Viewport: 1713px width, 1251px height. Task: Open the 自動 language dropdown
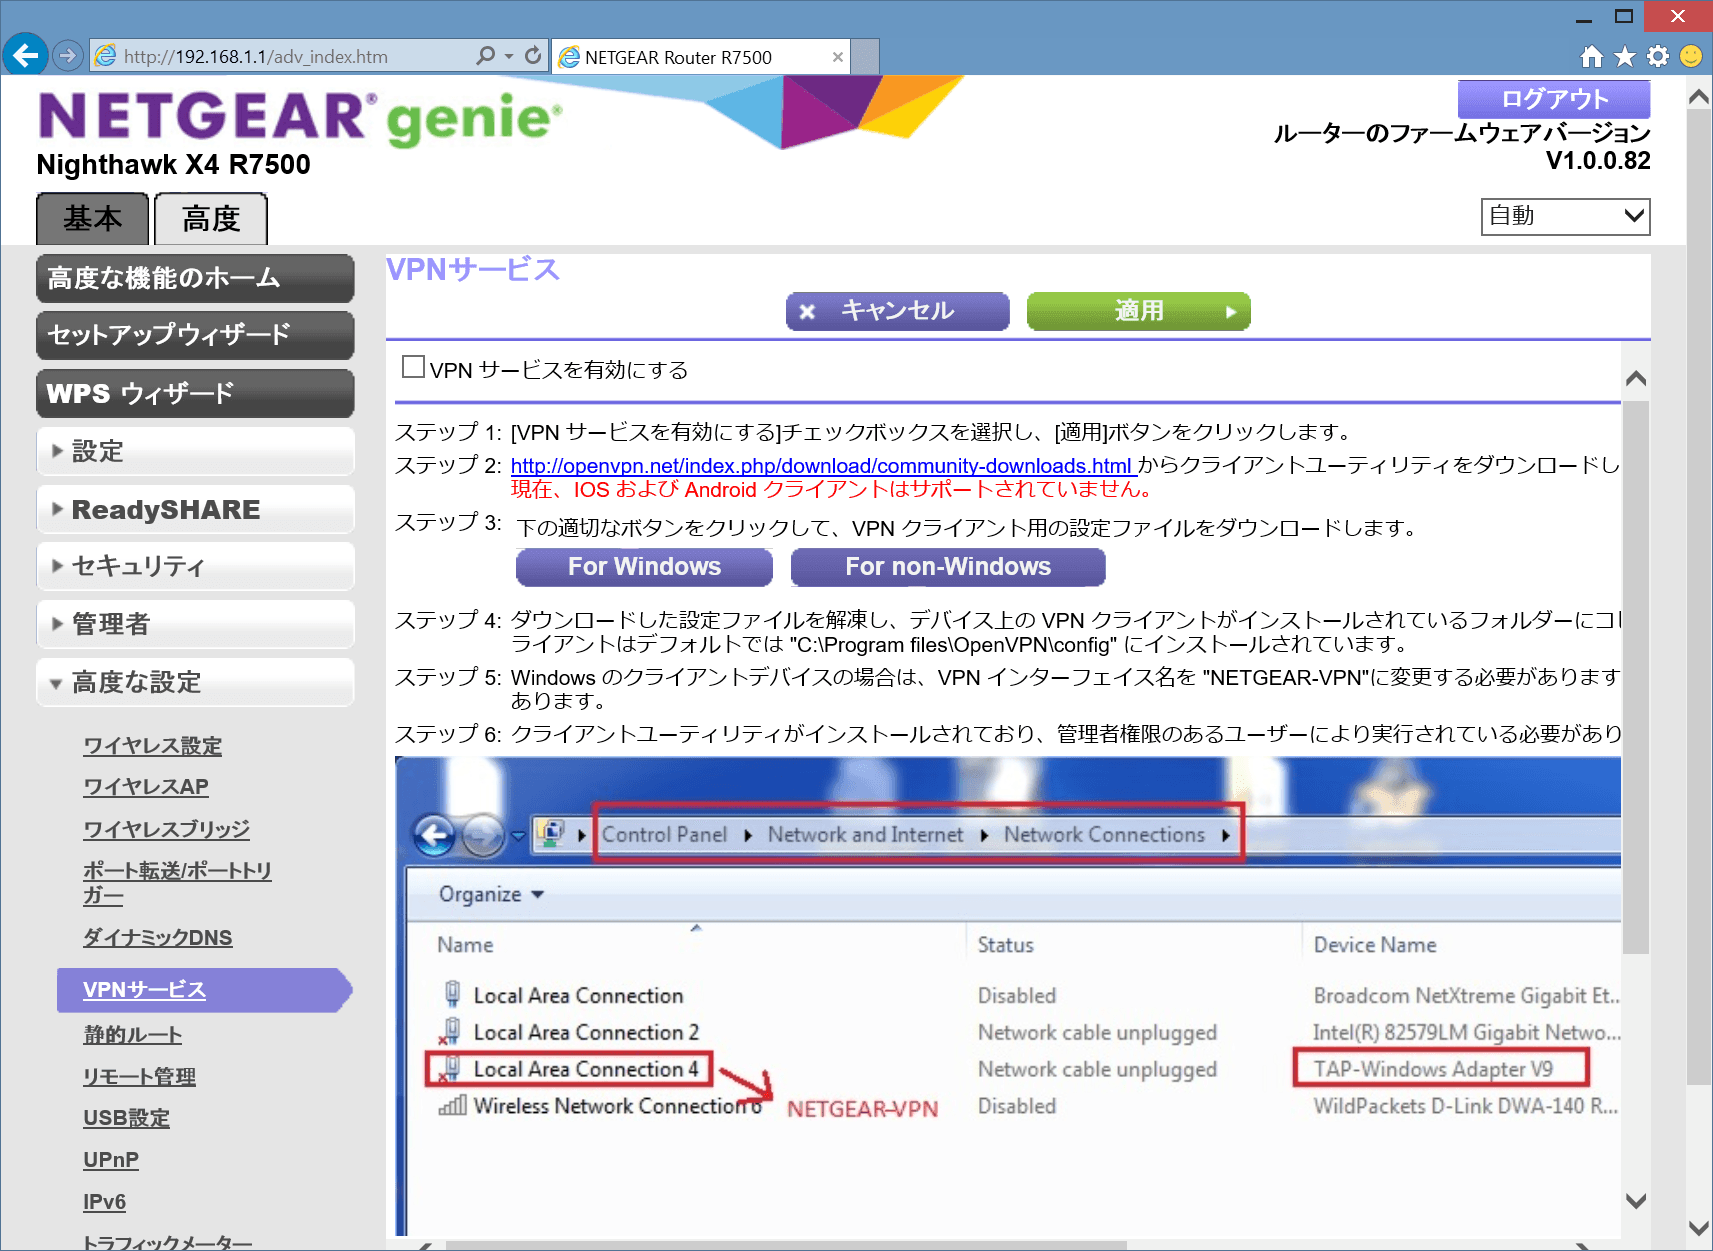(1565, 216)
